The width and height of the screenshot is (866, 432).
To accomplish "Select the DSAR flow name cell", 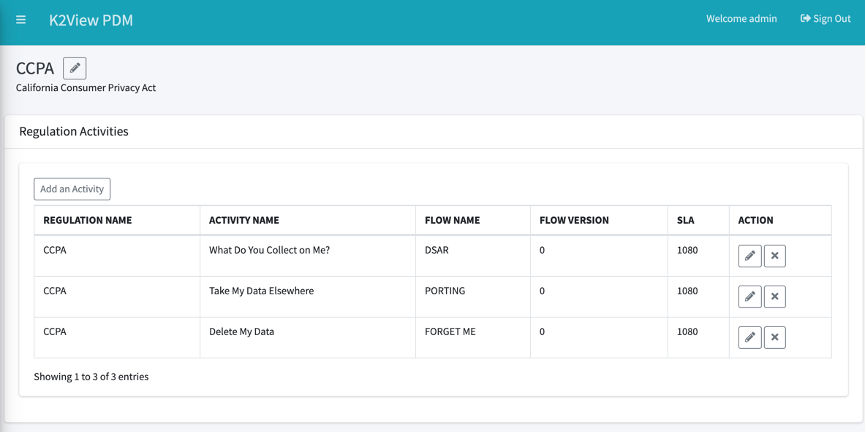I will (473, 256).
